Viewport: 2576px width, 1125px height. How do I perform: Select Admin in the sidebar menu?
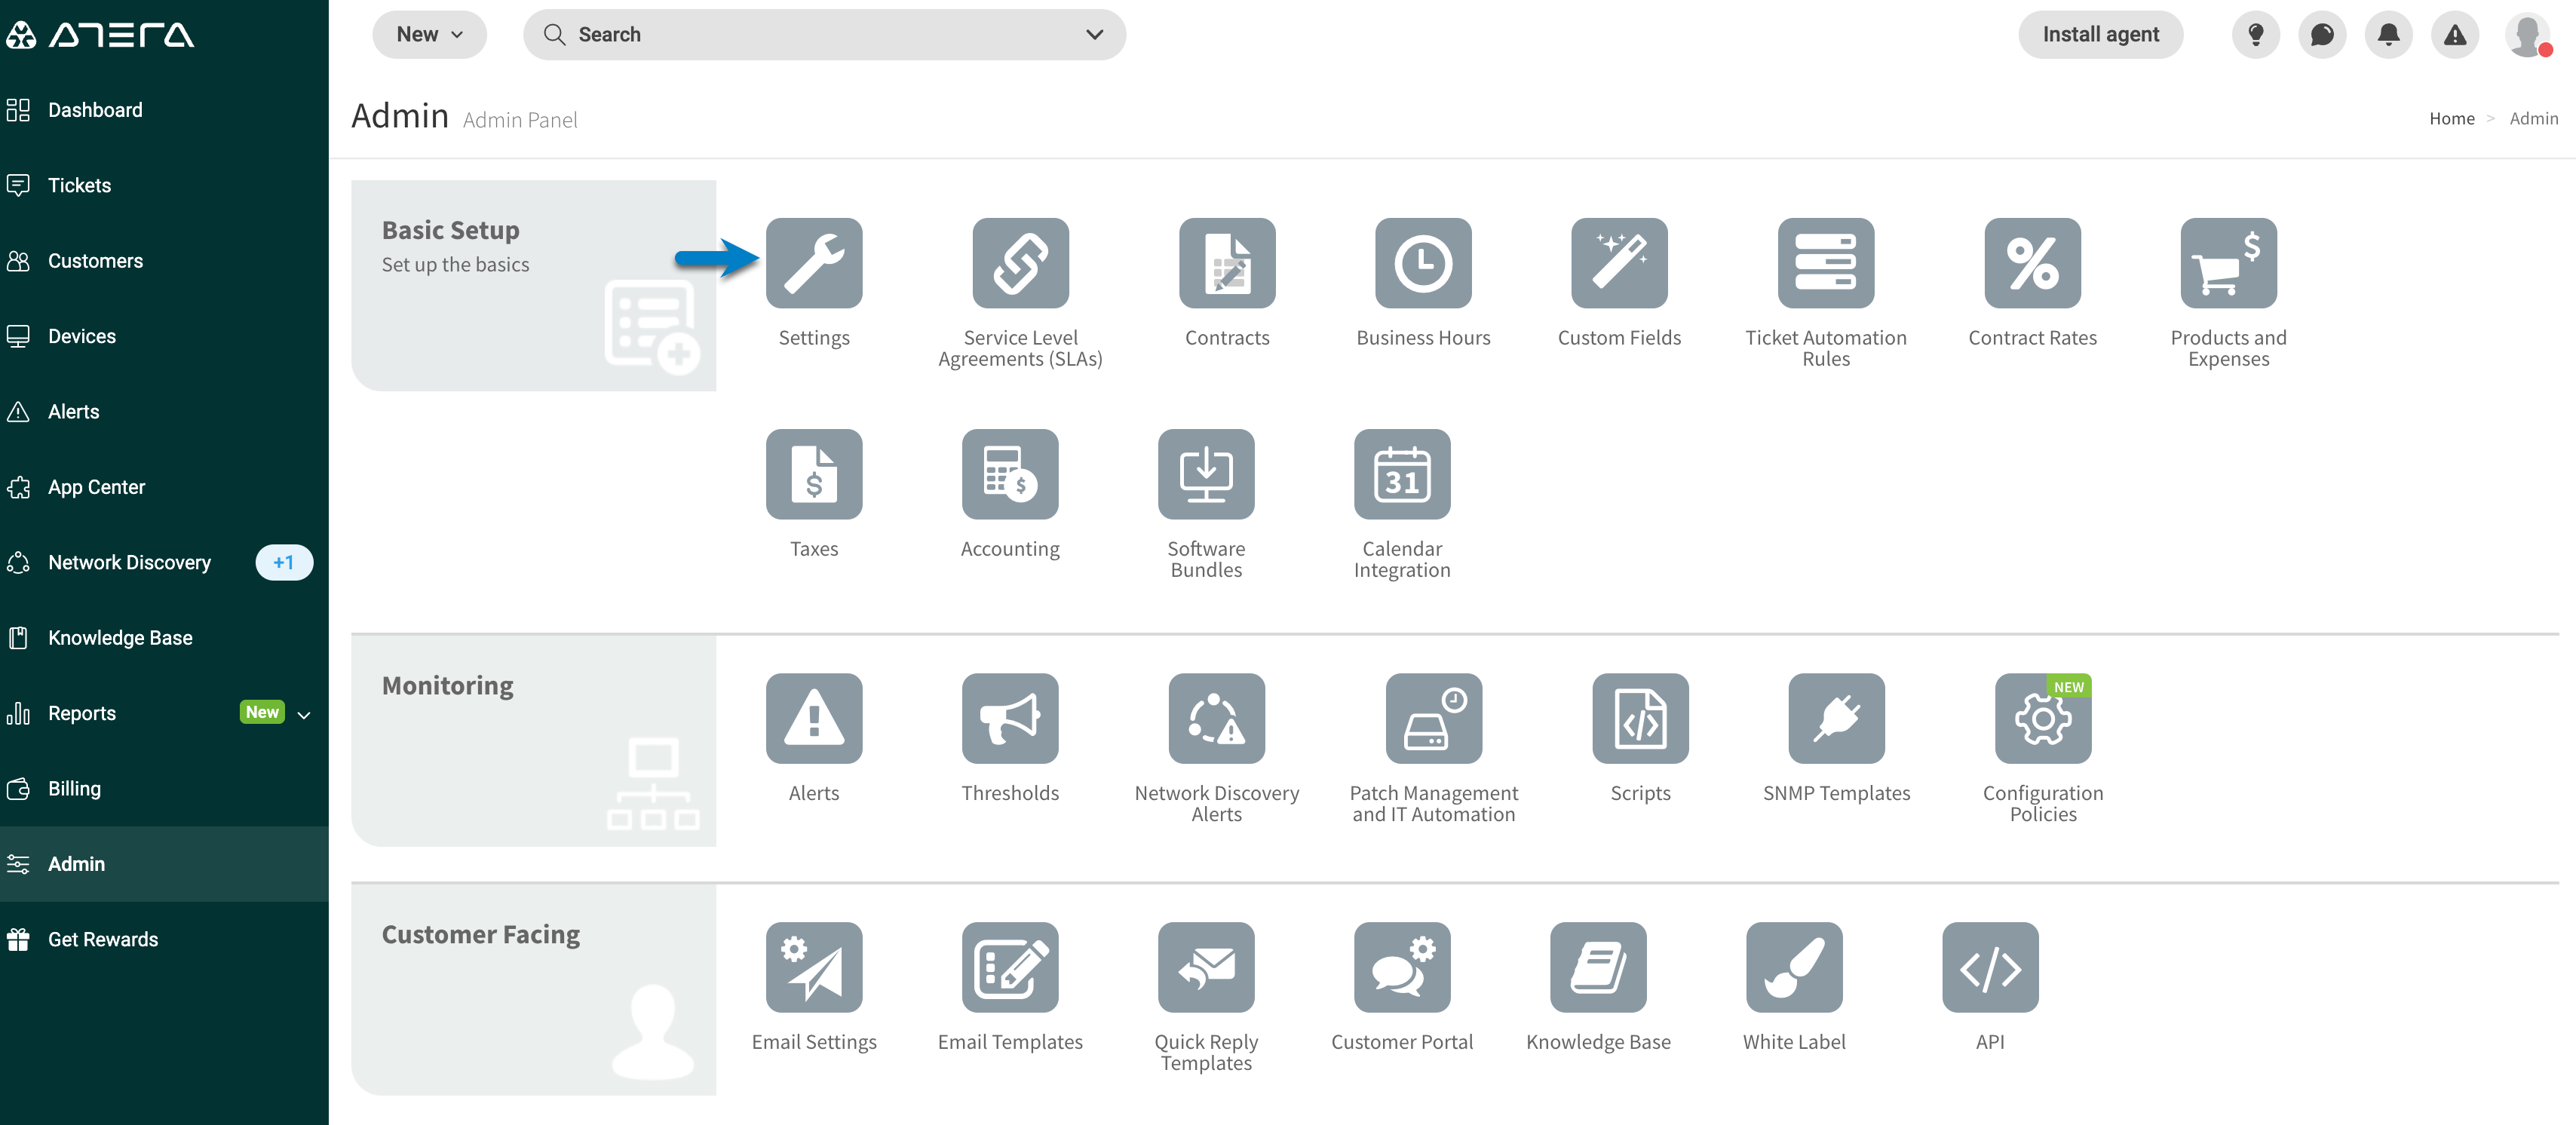pyautogui.click(x=76, y=863)
